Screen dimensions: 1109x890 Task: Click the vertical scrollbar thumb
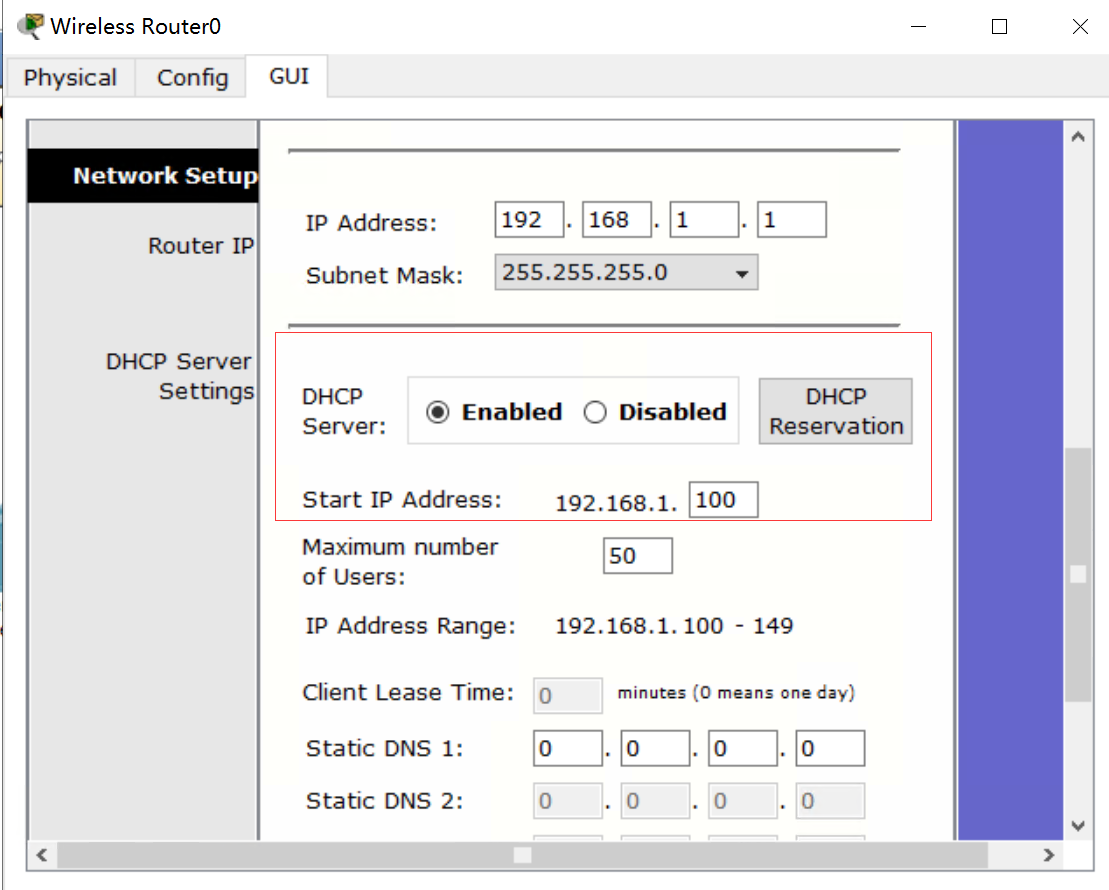pos(1078,574)
